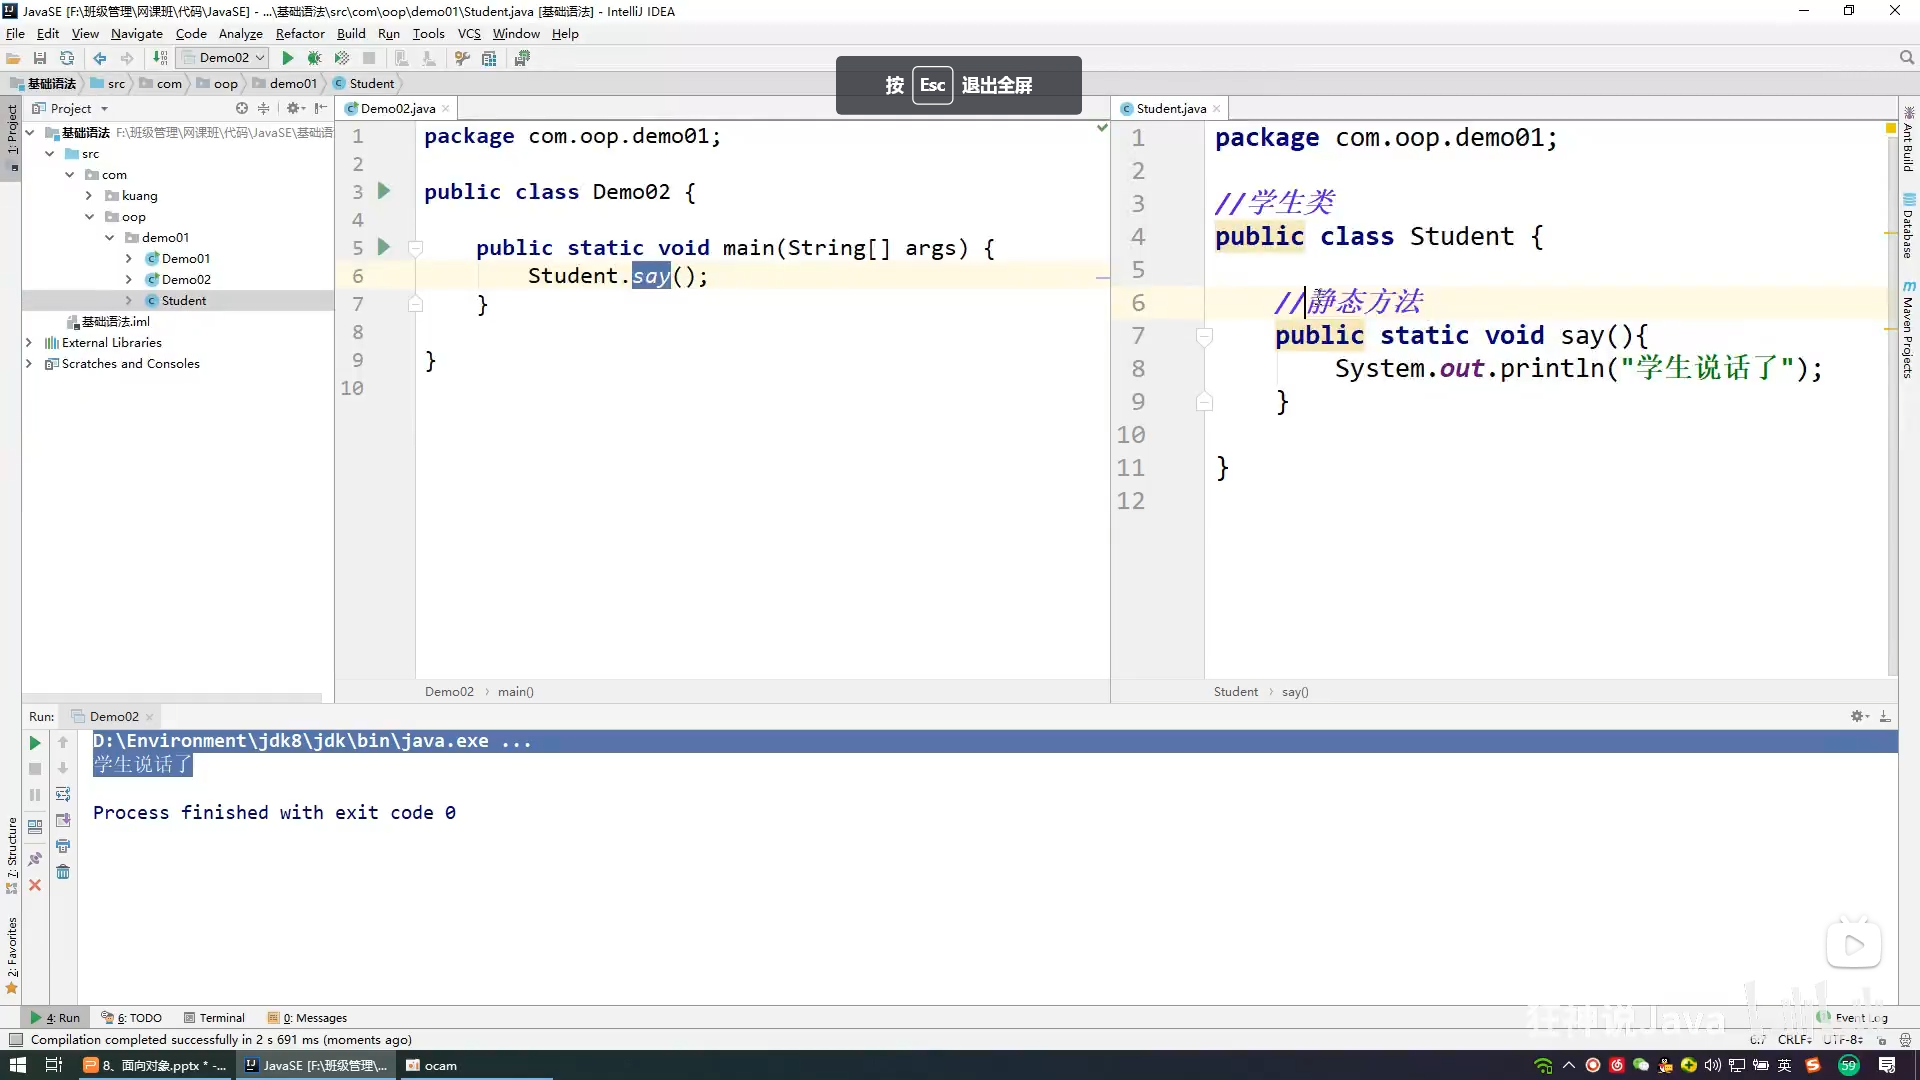Open the Demo02 run configuration dropdown

pos(225,58)
